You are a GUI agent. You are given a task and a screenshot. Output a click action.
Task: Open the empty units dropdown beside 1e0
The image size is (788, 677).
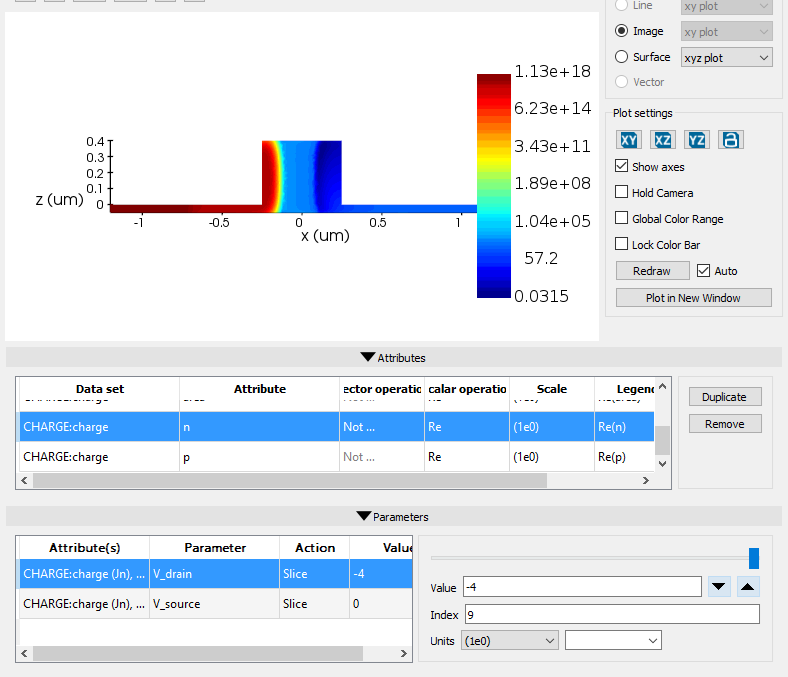coord(613,641)
